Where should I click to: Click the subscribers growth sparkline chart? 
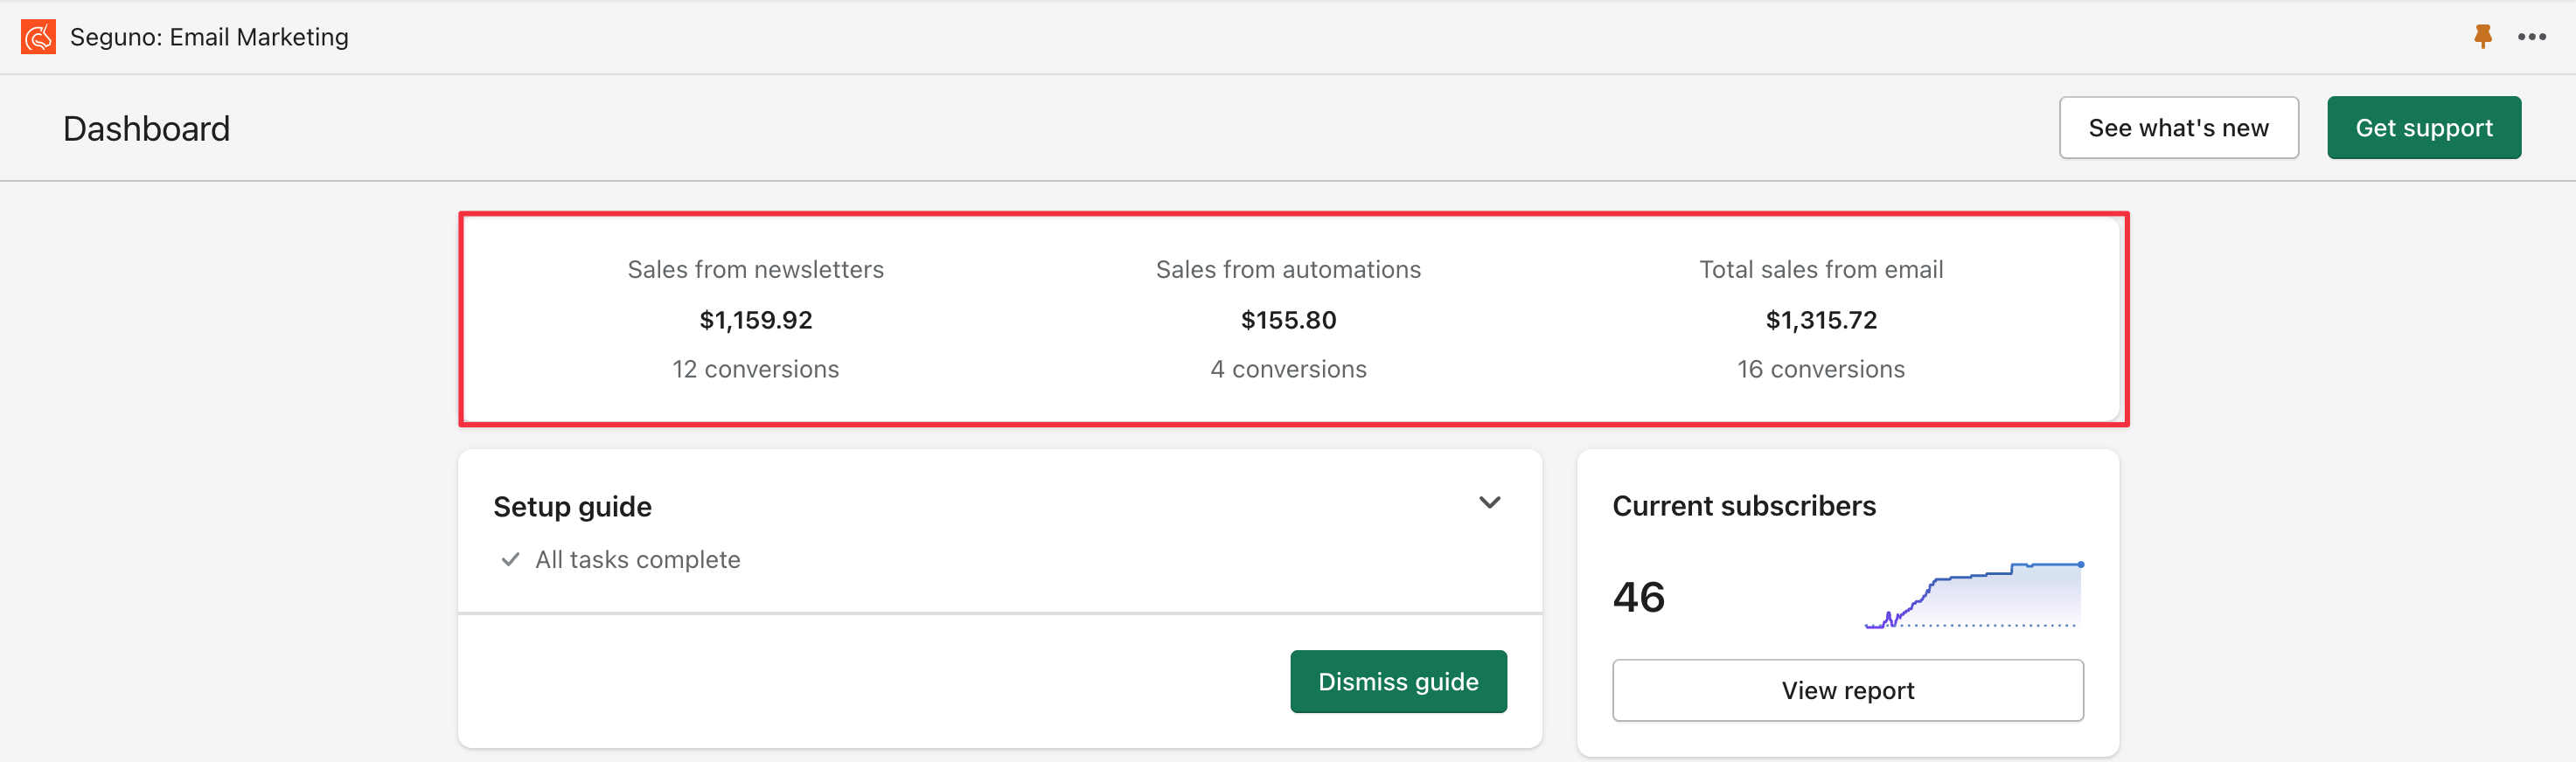point(1973,597)
